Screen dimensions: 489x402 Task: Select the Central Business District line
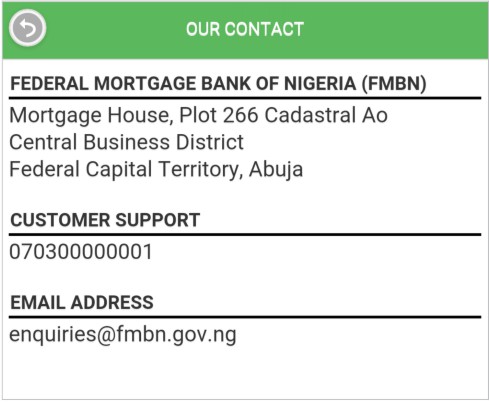126,142
